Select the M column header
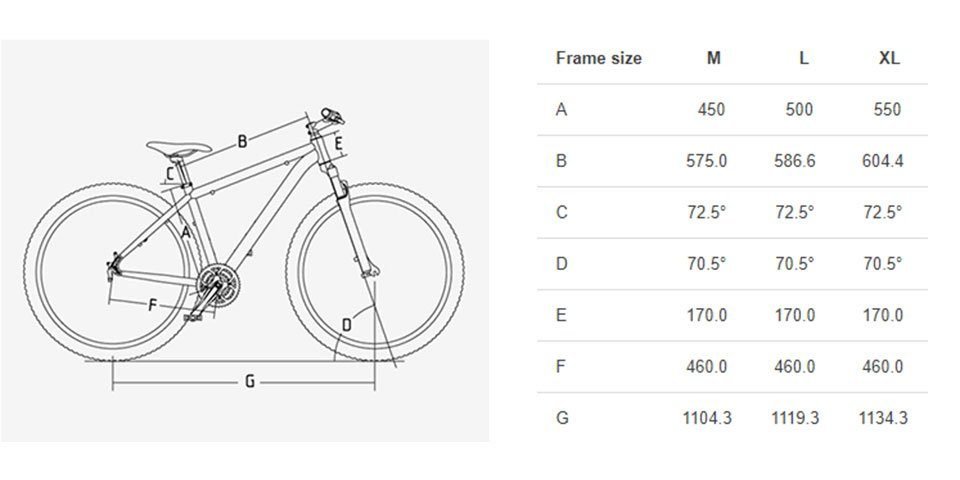 coord(714,58)
